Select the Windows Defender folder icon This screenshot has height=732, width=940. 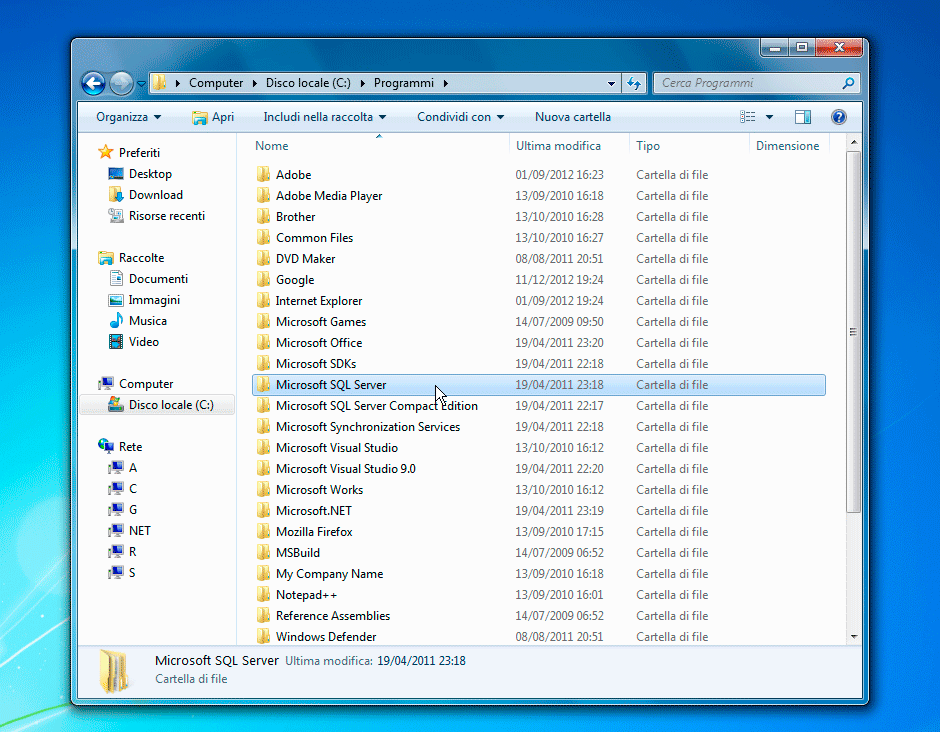[x=263, y=636]
